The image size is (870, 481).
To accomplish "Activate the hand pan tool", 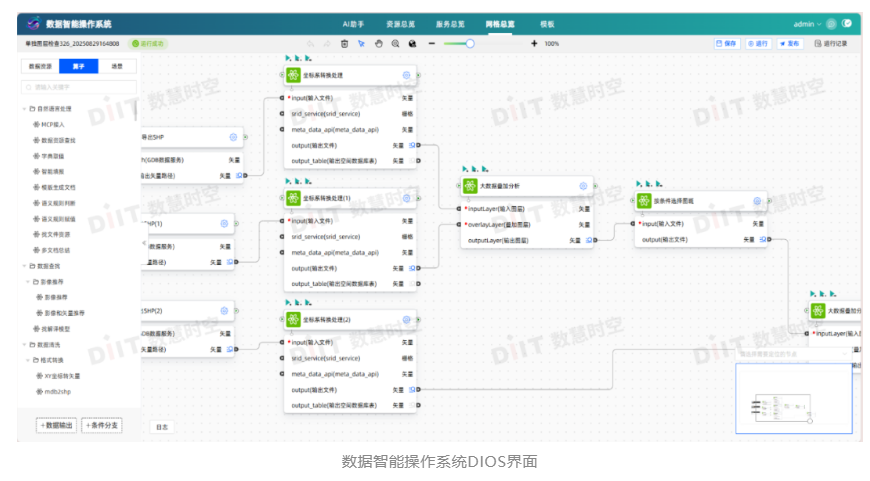I will (x=378, y=44).
